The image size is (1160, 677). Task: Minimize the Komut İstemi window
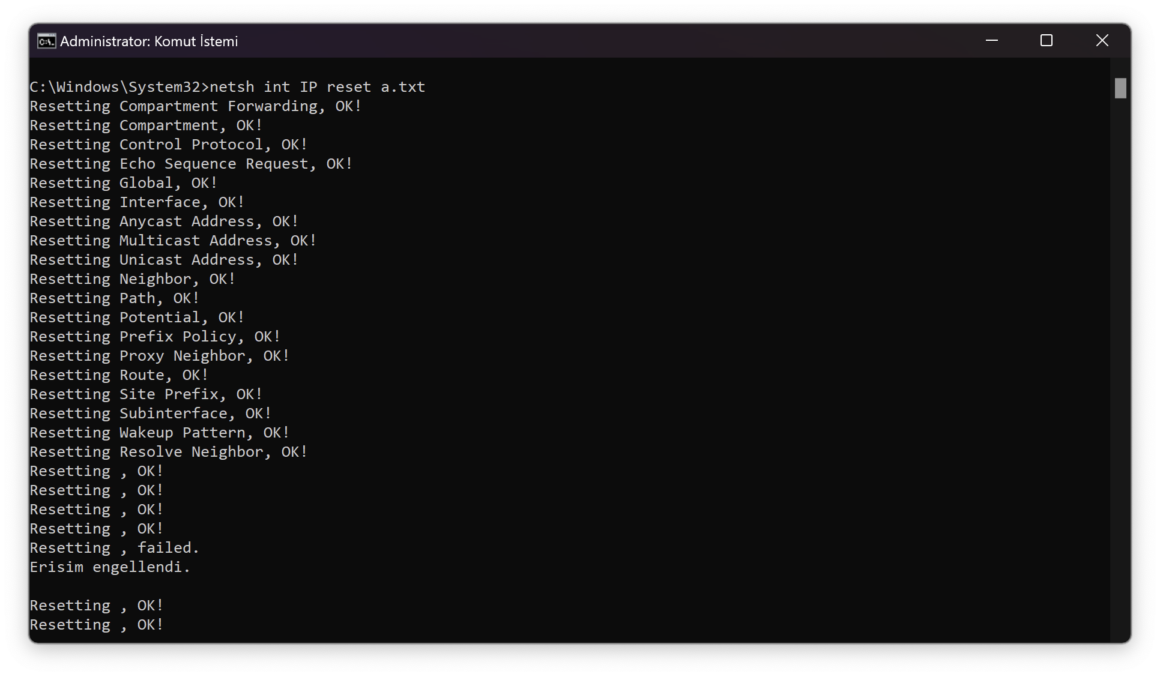(991, 41)
